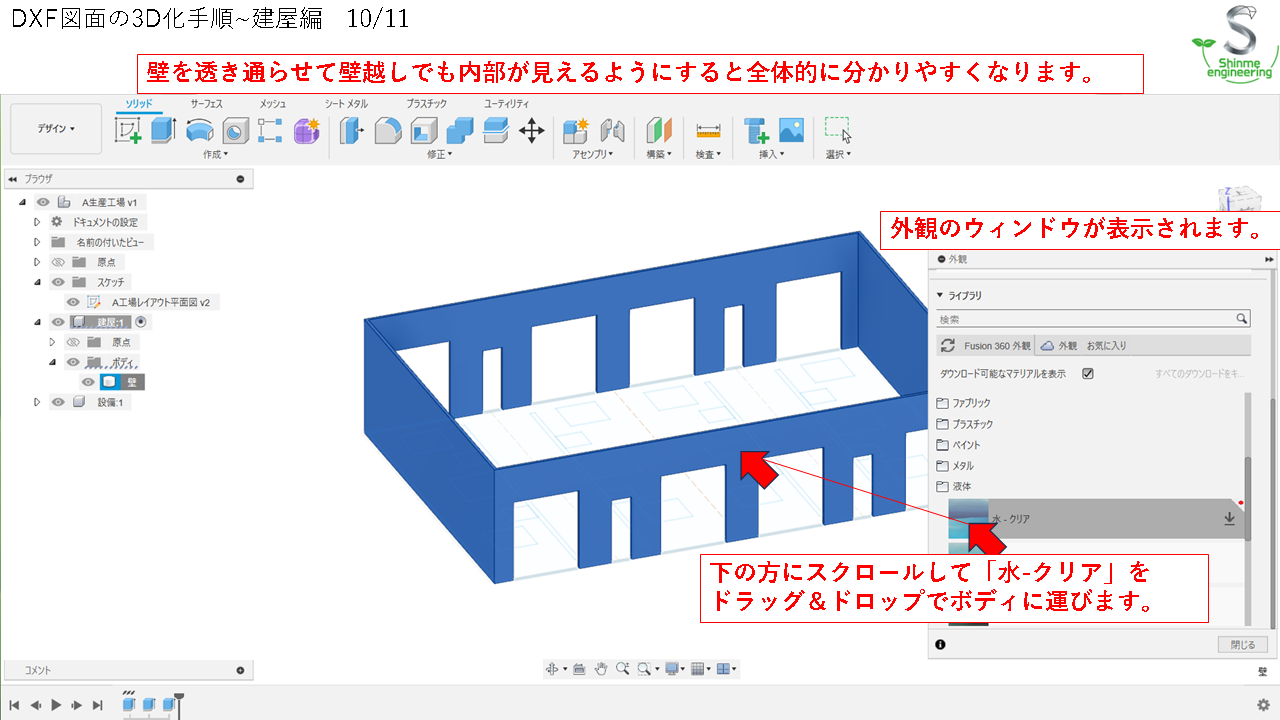Image resolution: width=1280 pixels, height=720 pixels.
Task: Expand the 設備:1 tree node
Action: pos(38,402)
